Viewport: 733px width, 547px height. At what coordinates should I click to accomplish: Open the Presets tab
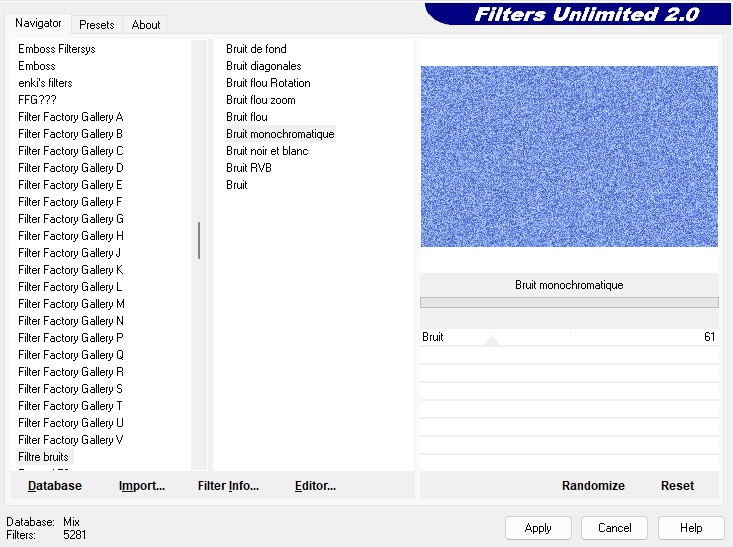pos(97,25)
